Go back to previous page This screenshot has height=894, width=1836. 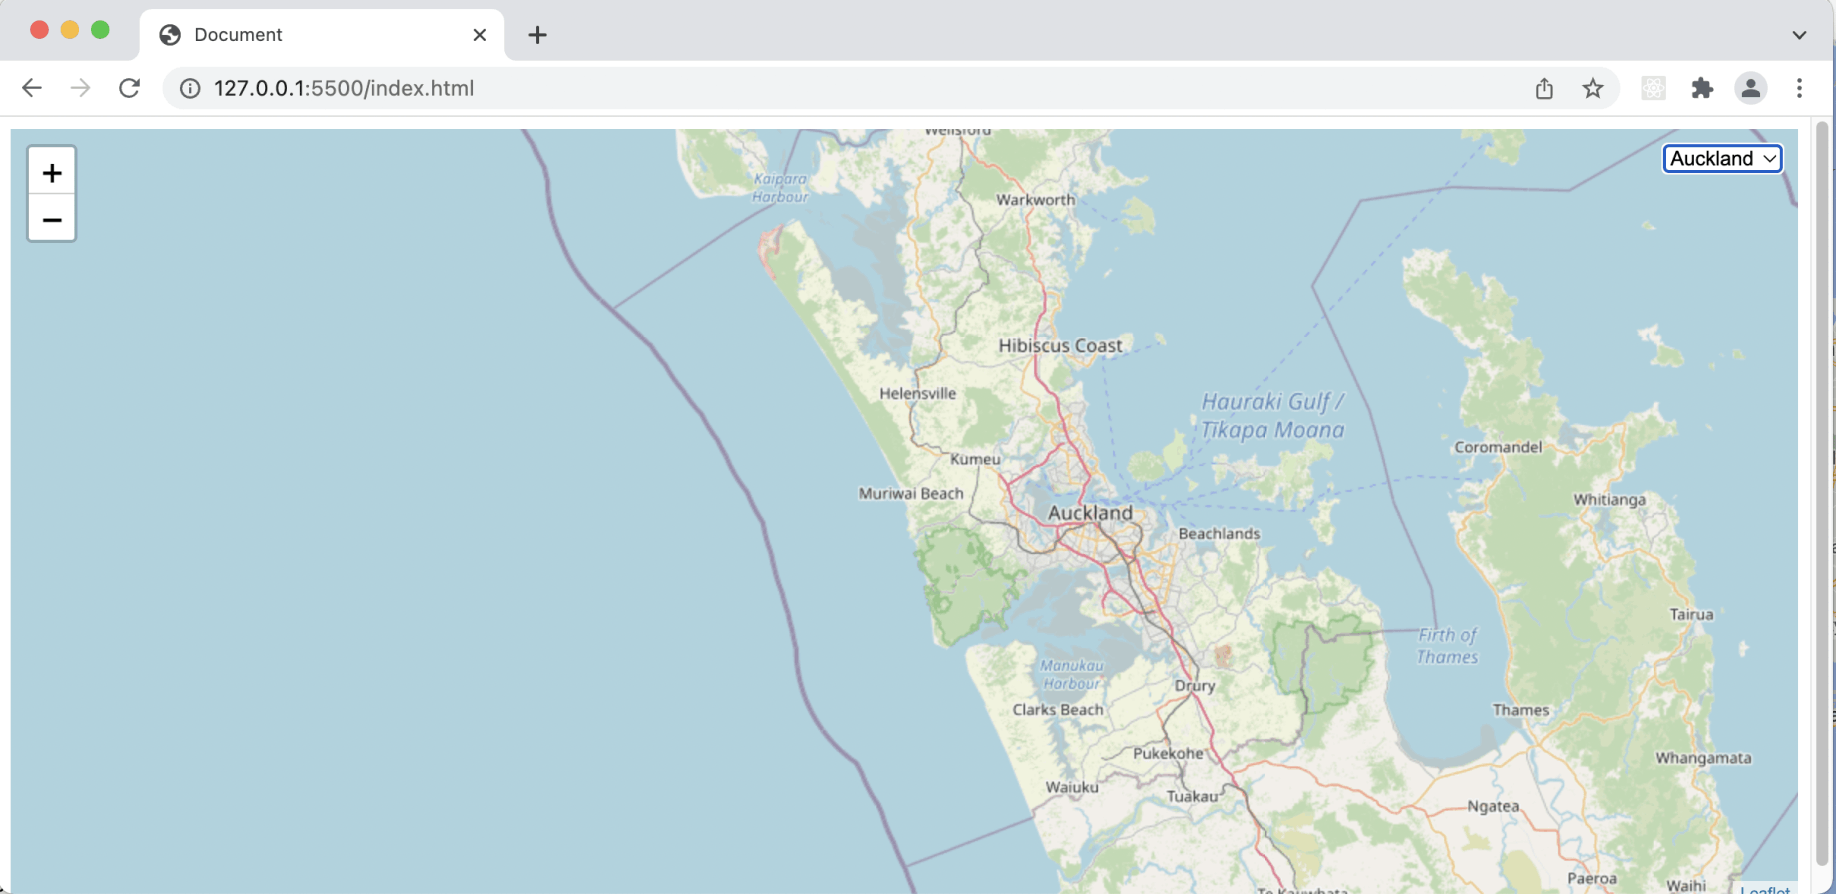point(32,88)
